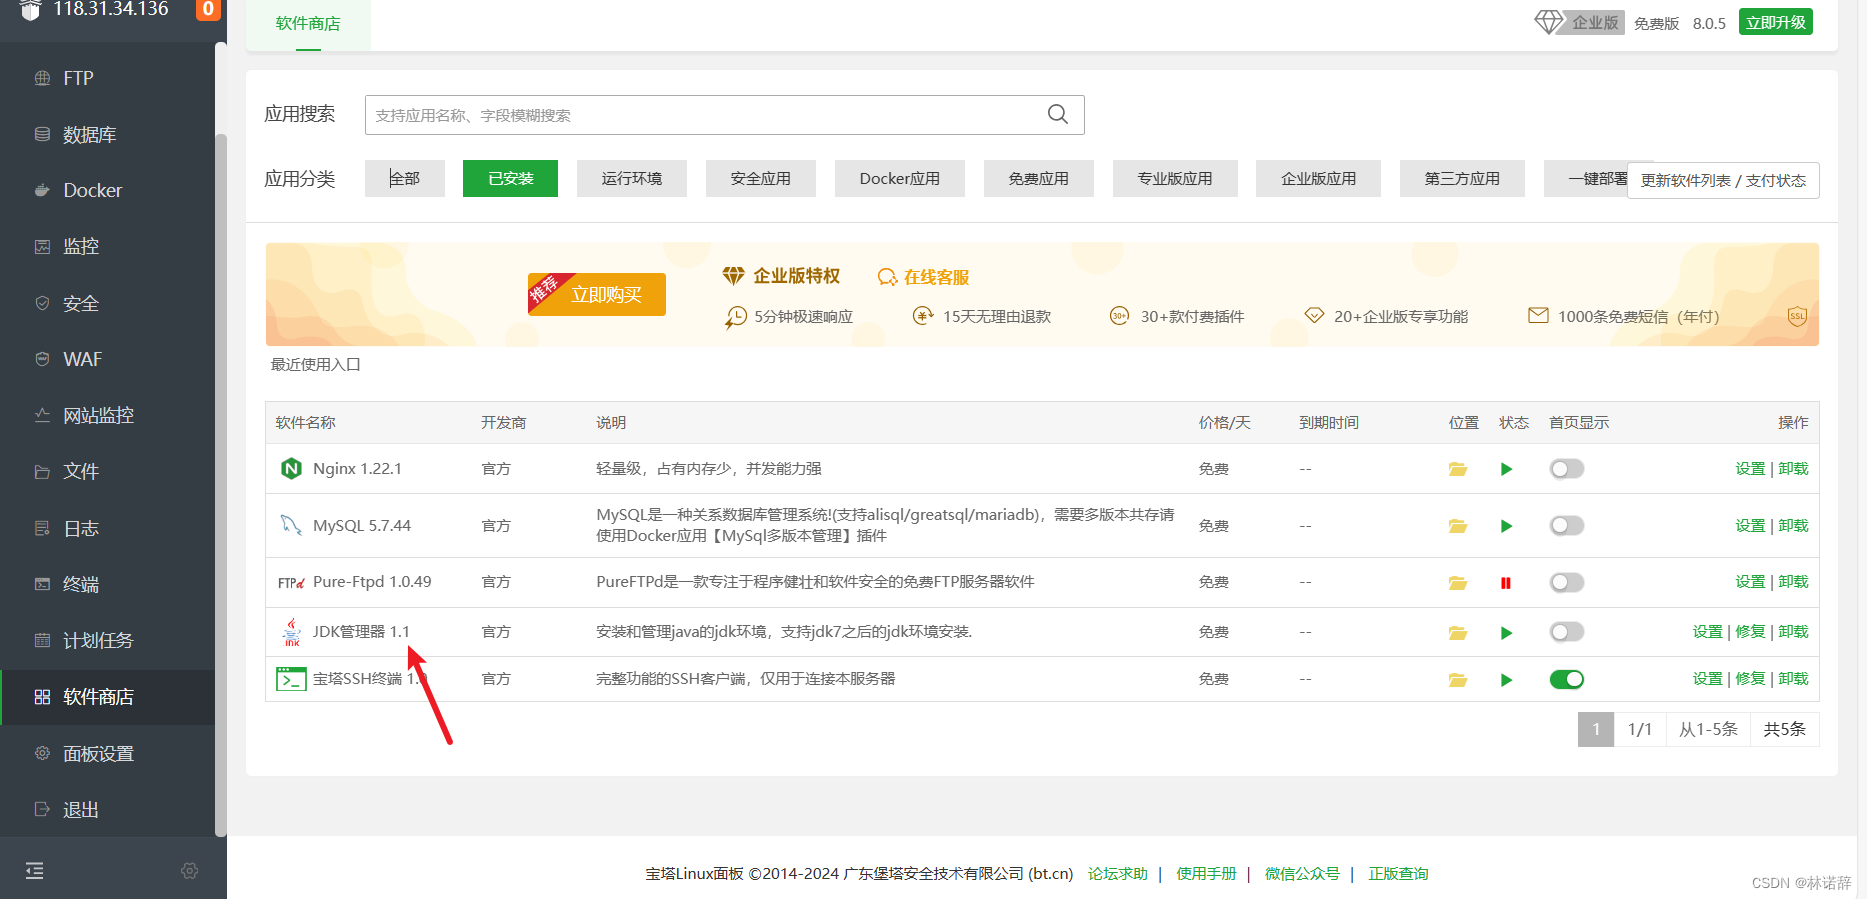This screenshot has width=1867, height=899.
Task: Click the 文件 folder icon in sidebar
Action: point(42,471)
